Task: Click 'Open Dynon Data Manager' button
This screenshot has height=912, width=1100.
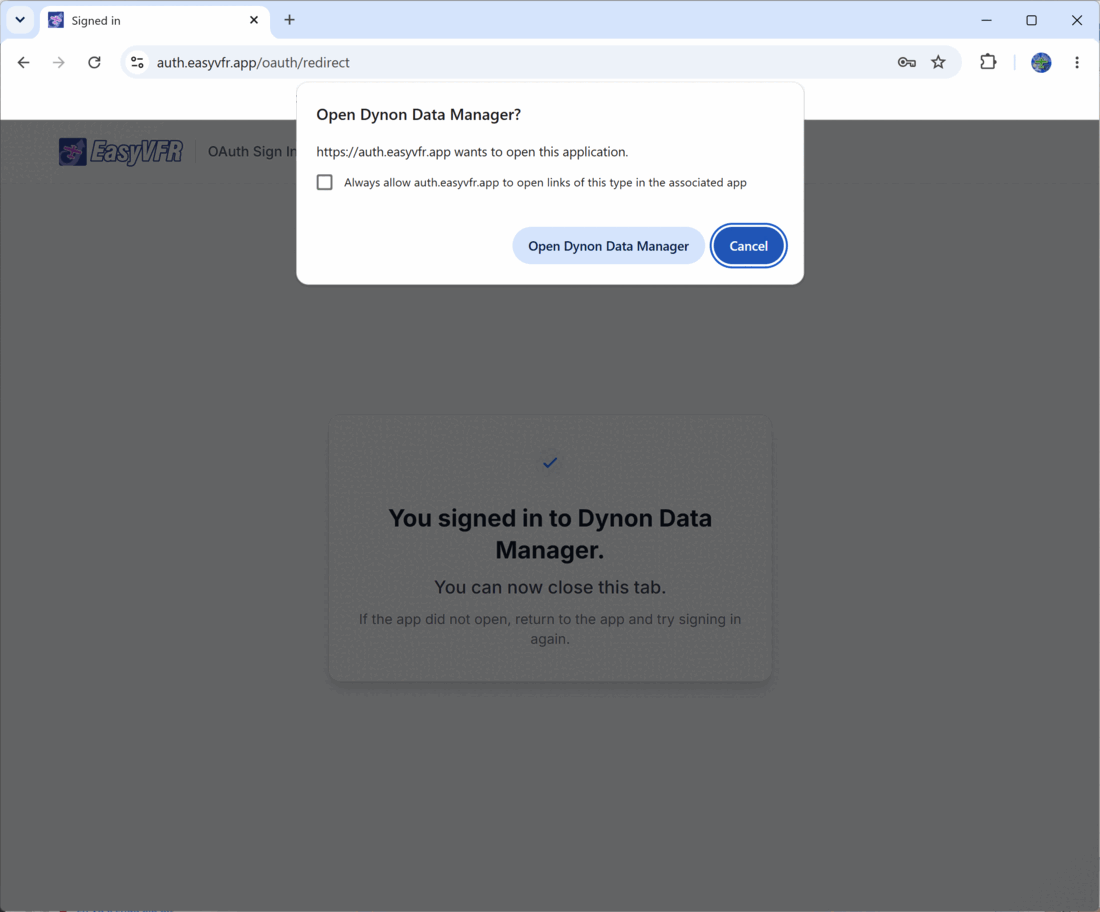Action: point(608,246)
